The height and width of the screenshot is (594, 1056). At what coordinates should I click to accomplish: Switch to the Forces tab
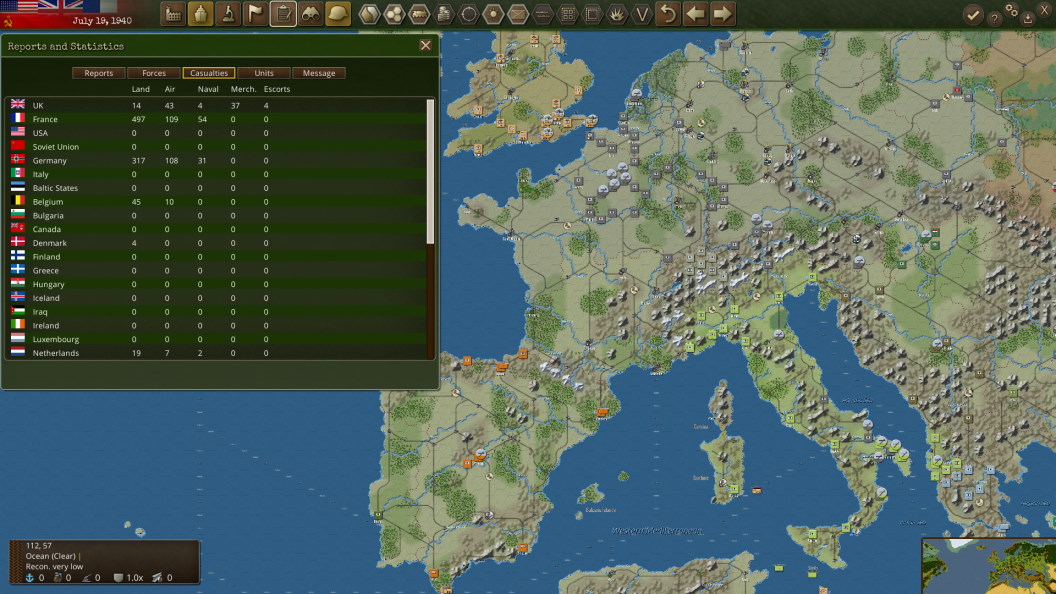pyautogui.click(x=154, y=73)
